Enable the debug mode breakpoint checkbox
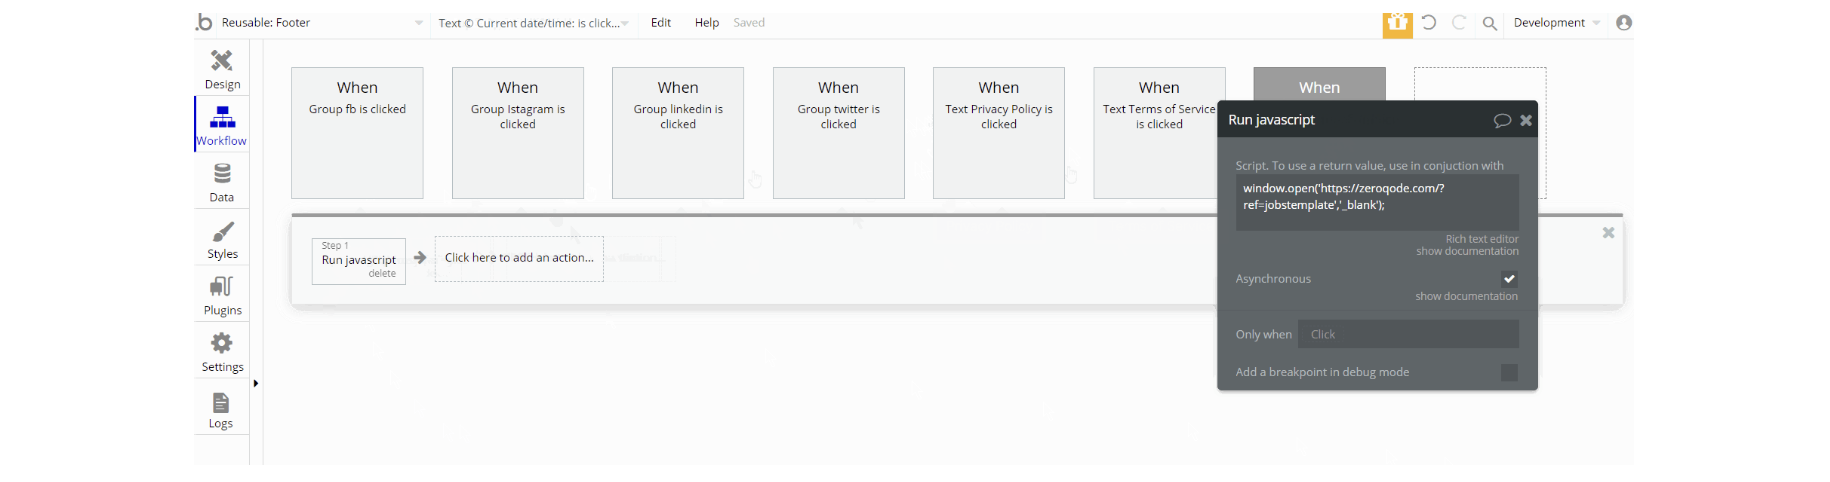1830x482 pixels. (1509, 372)
